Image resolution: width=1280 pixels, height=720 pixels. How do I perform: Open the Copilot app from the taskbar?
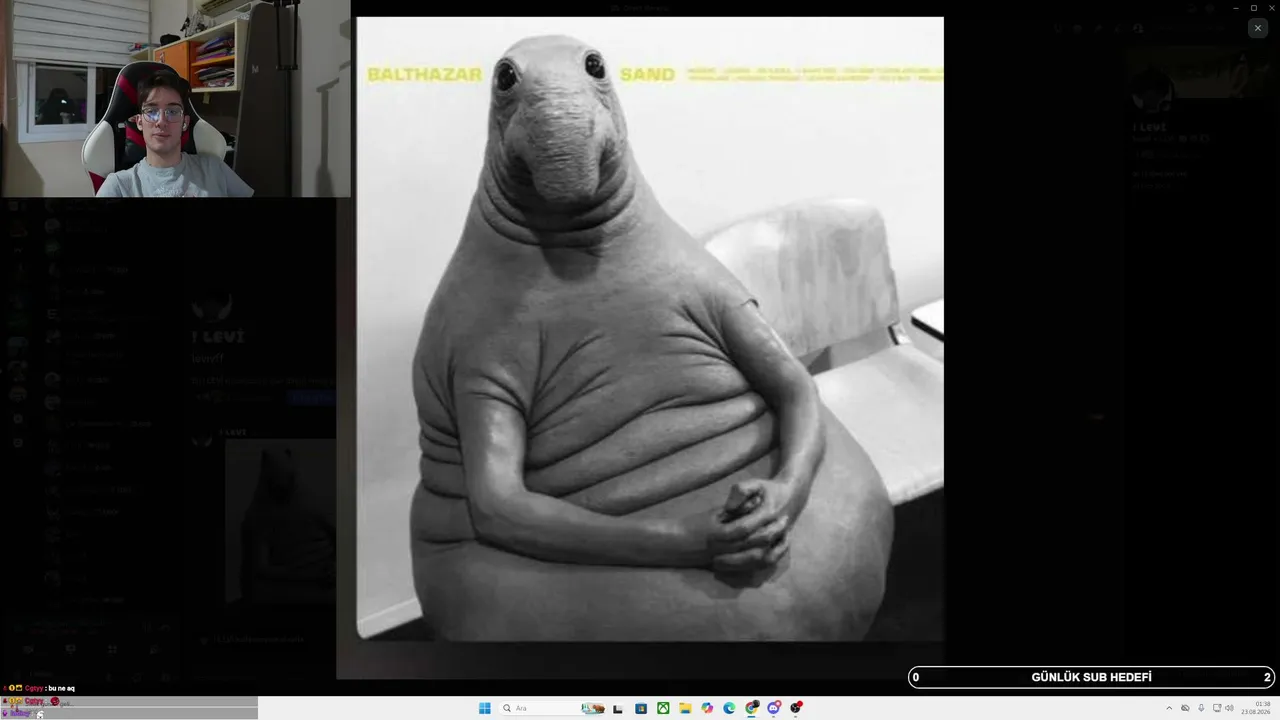pos(707,708)
